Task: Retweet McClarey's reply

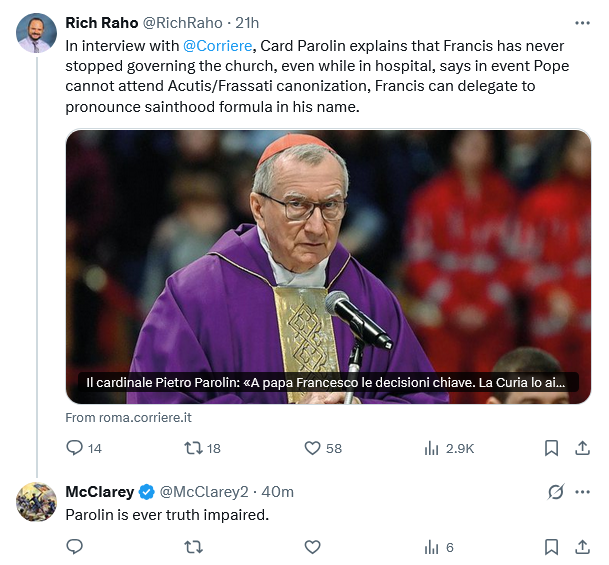Action: (x=193, y=547)
